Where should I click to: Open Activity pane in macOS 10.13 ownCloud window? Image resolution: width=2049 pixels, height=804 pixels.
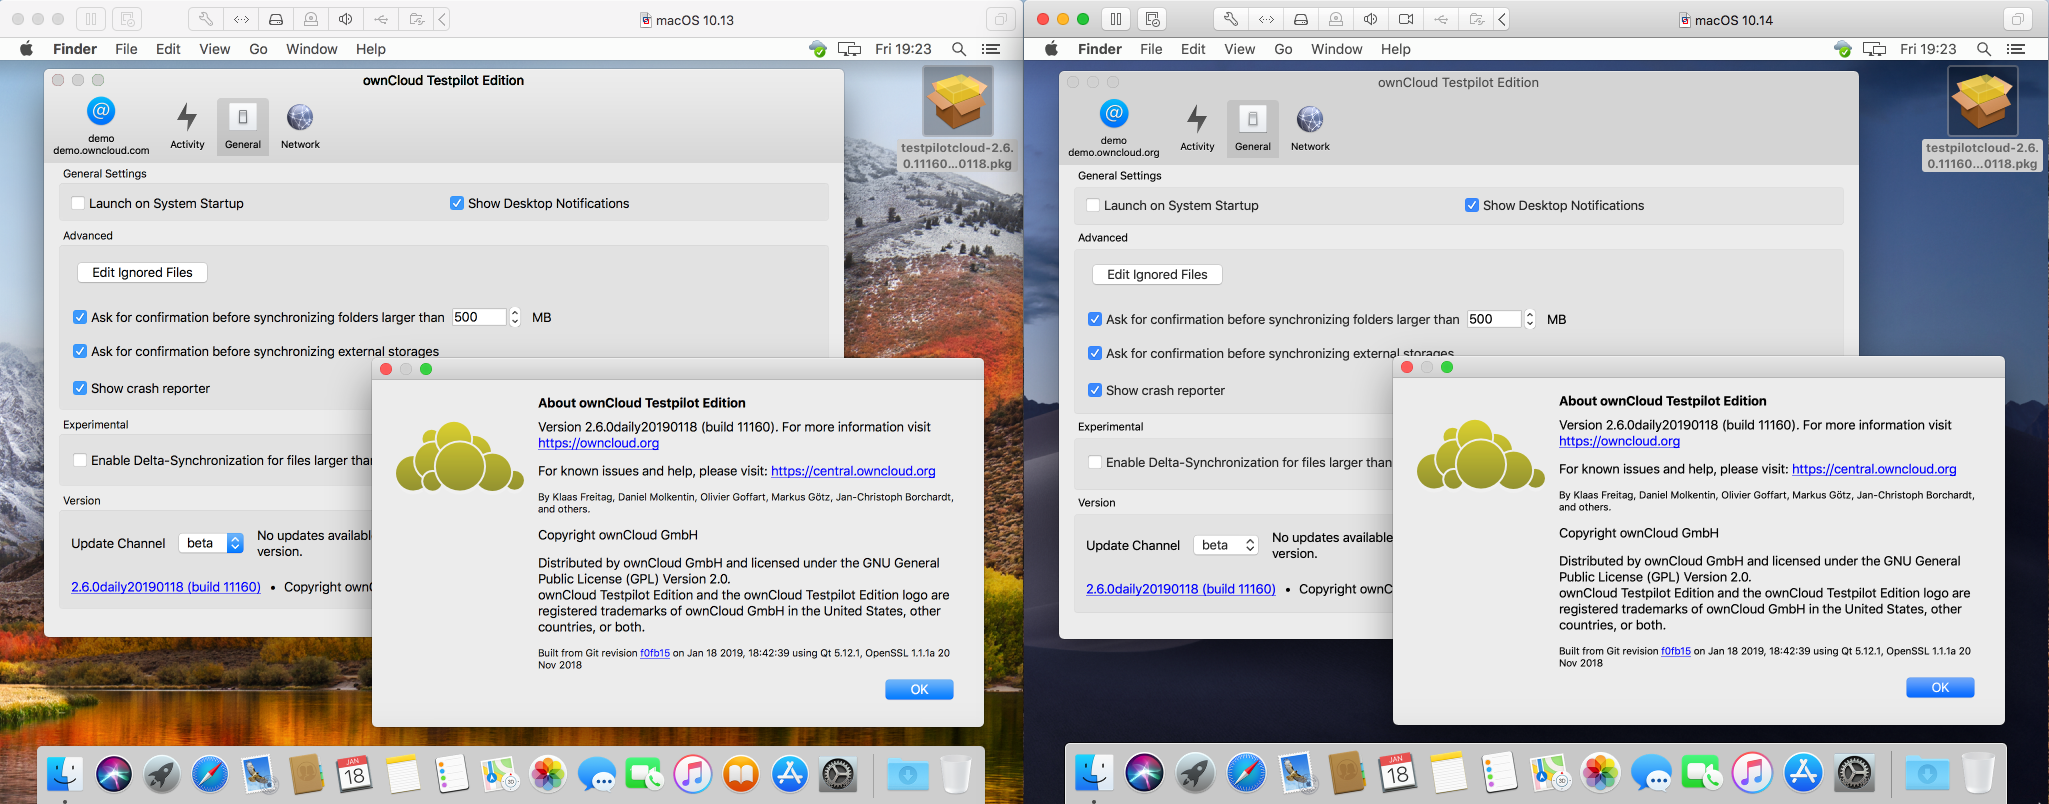point(187,126)
